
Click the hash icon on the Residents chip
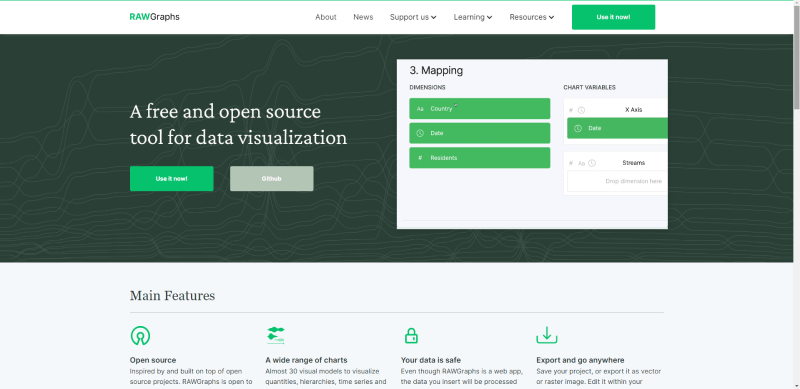(420, 158)
